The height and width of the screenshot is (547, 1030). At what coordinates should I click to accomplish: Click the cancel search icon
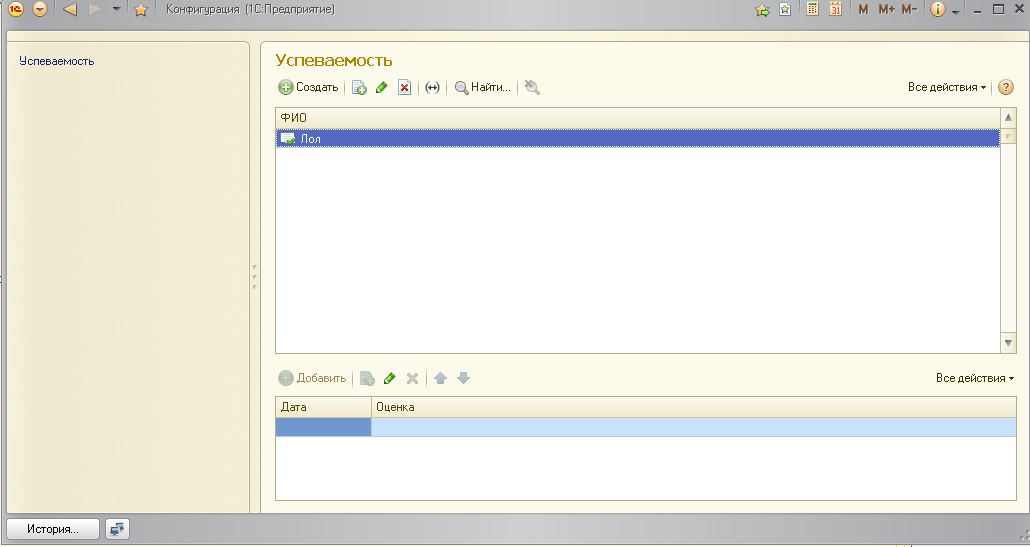coord(532,87)
